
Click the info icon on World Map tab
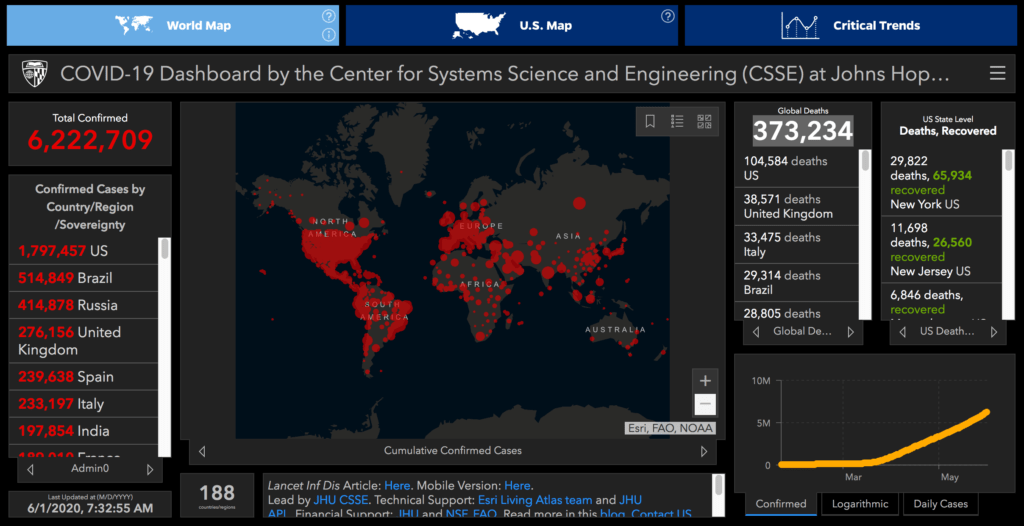click(328, 36)
